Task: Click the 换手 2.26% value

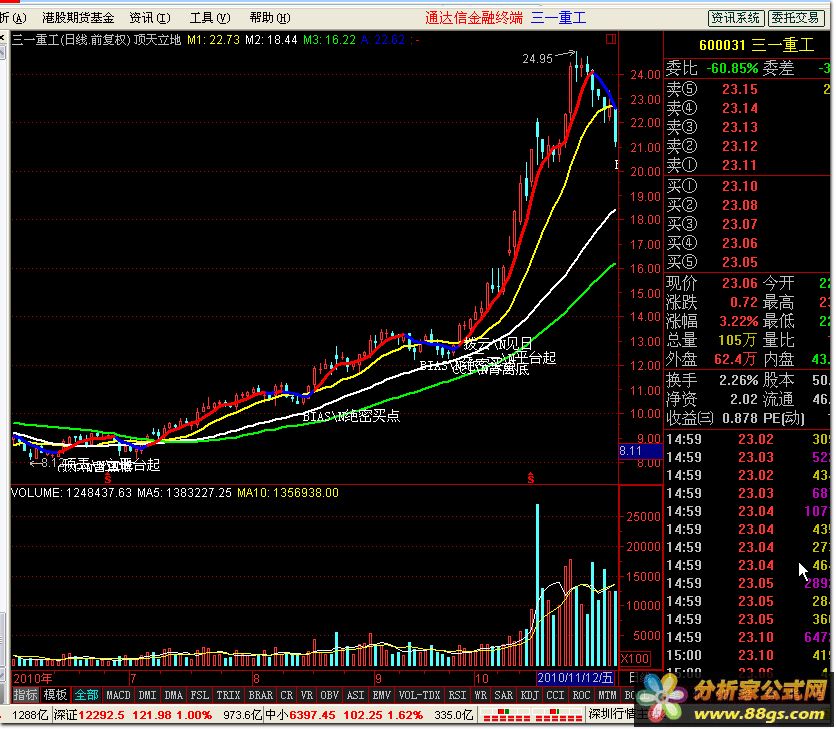Action: point(738,380)
